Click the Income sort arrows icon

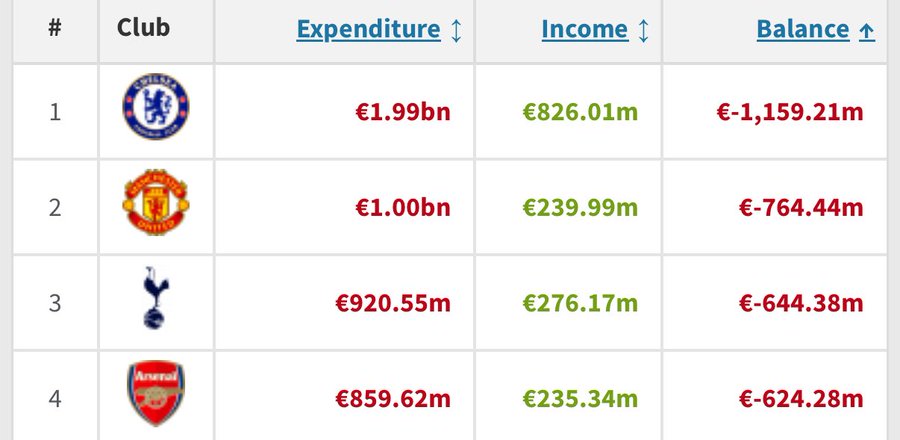point(643,30)
